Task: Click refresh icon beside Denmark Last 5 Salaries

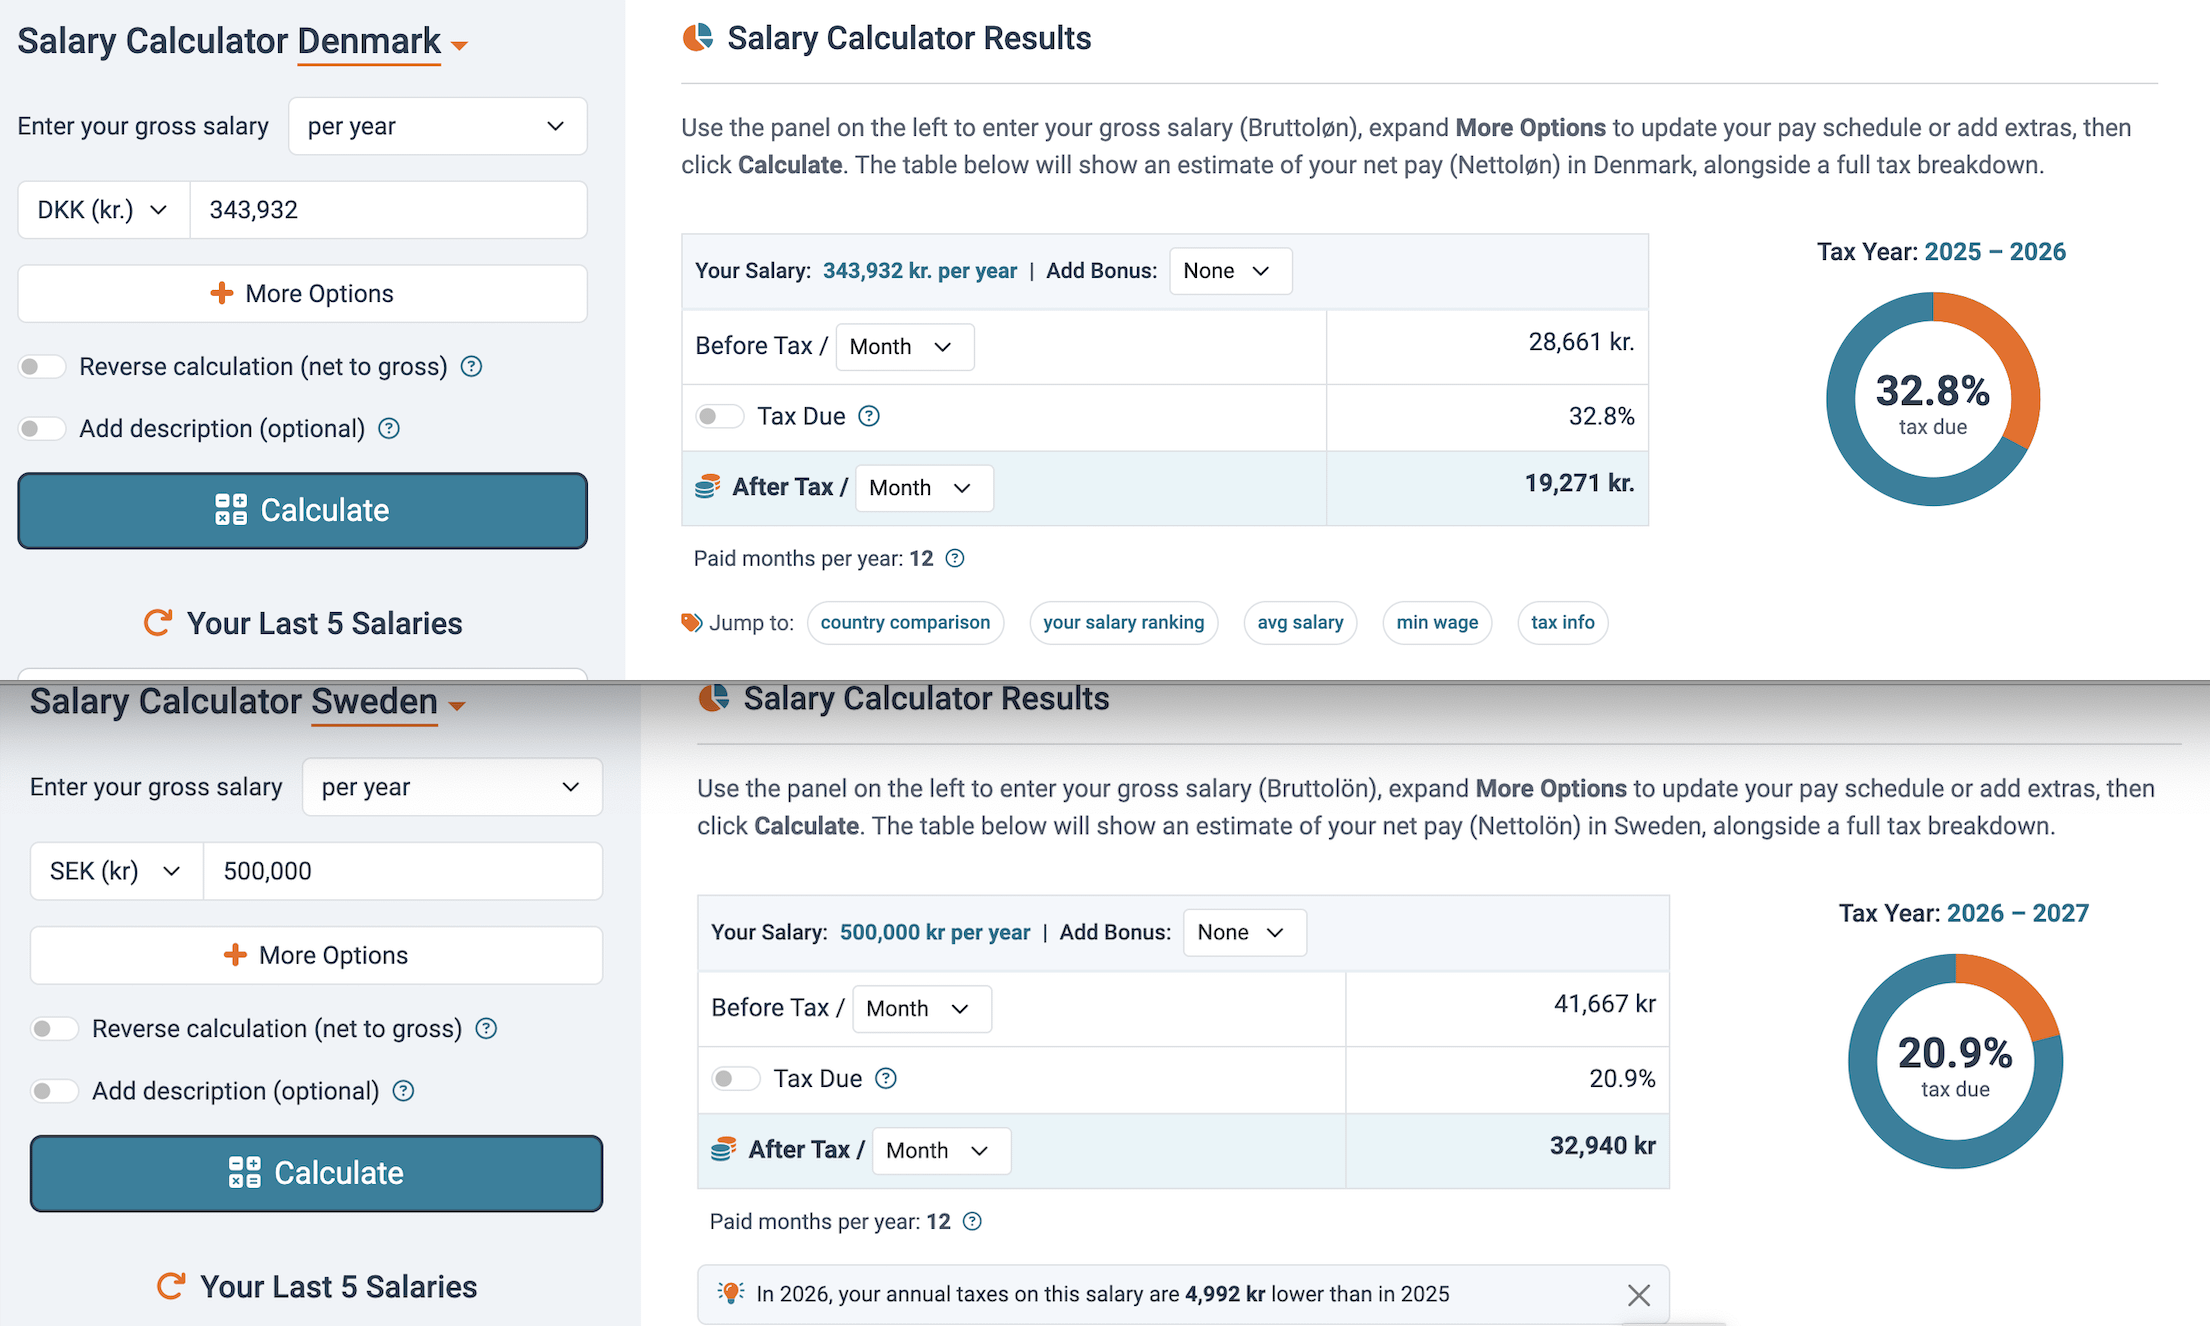Action: pos(158,623)
